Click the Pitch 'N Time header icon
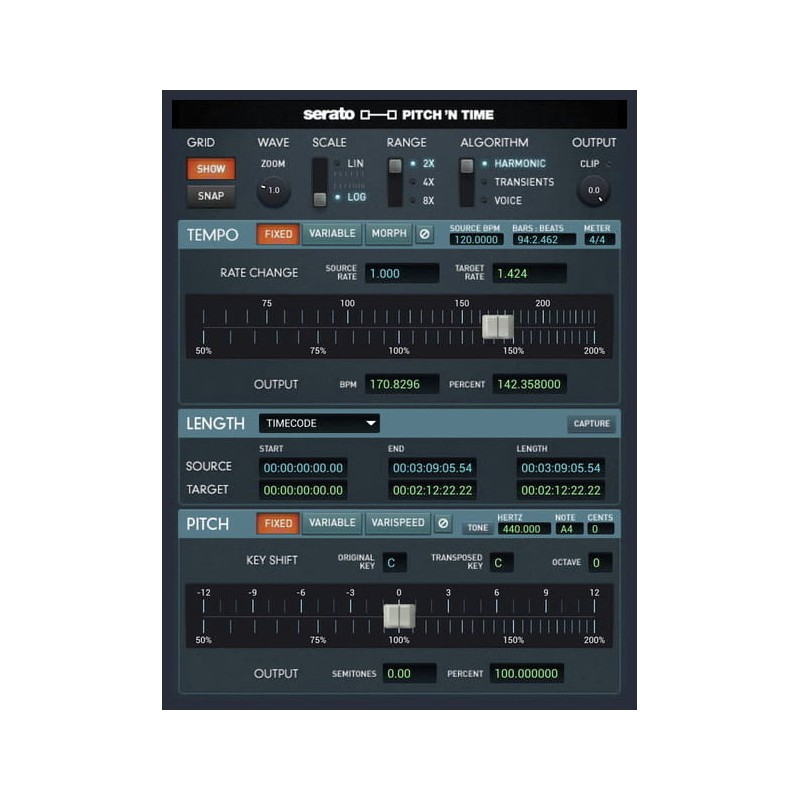 pyautogui.click(x=380, y=114)
